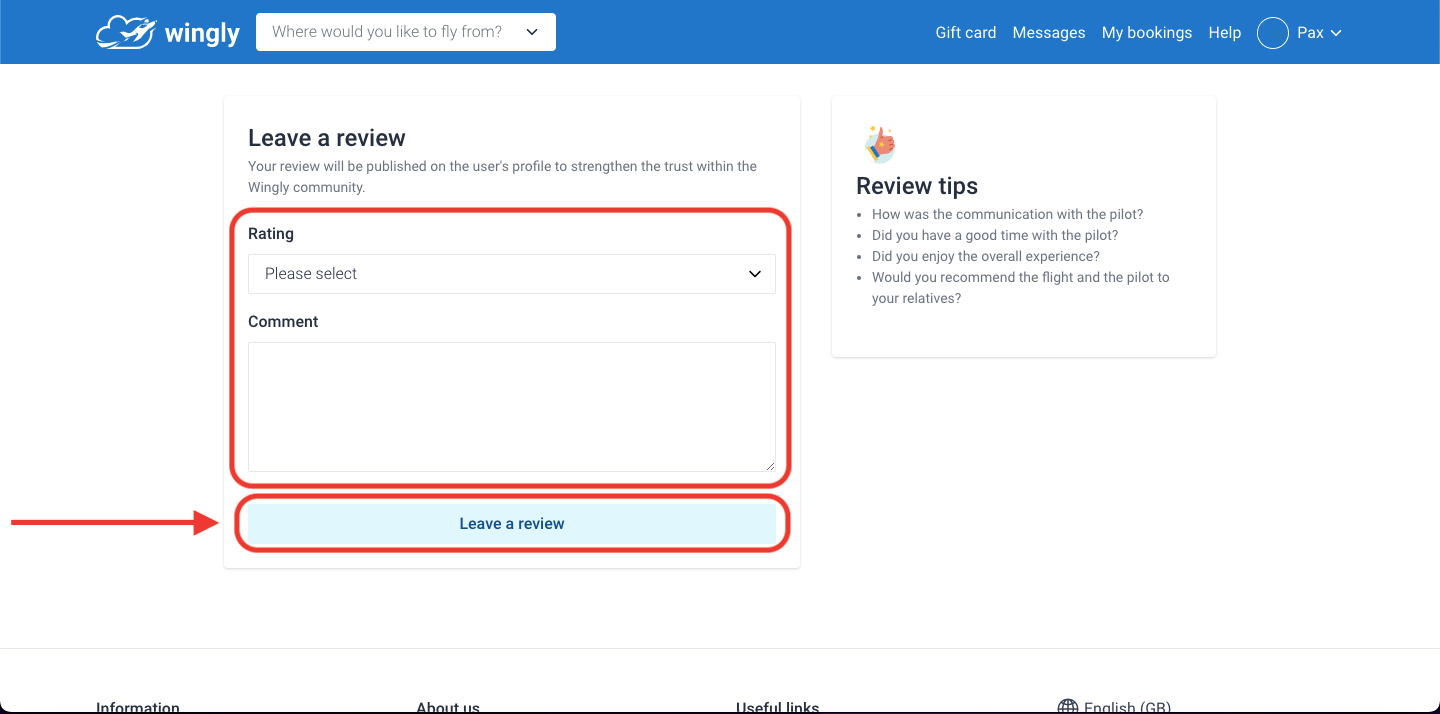The height and width of the screenshot is (714, 1440).
Task: Click the 'Leave a review' heading
Action: click(x=327, y=138)
